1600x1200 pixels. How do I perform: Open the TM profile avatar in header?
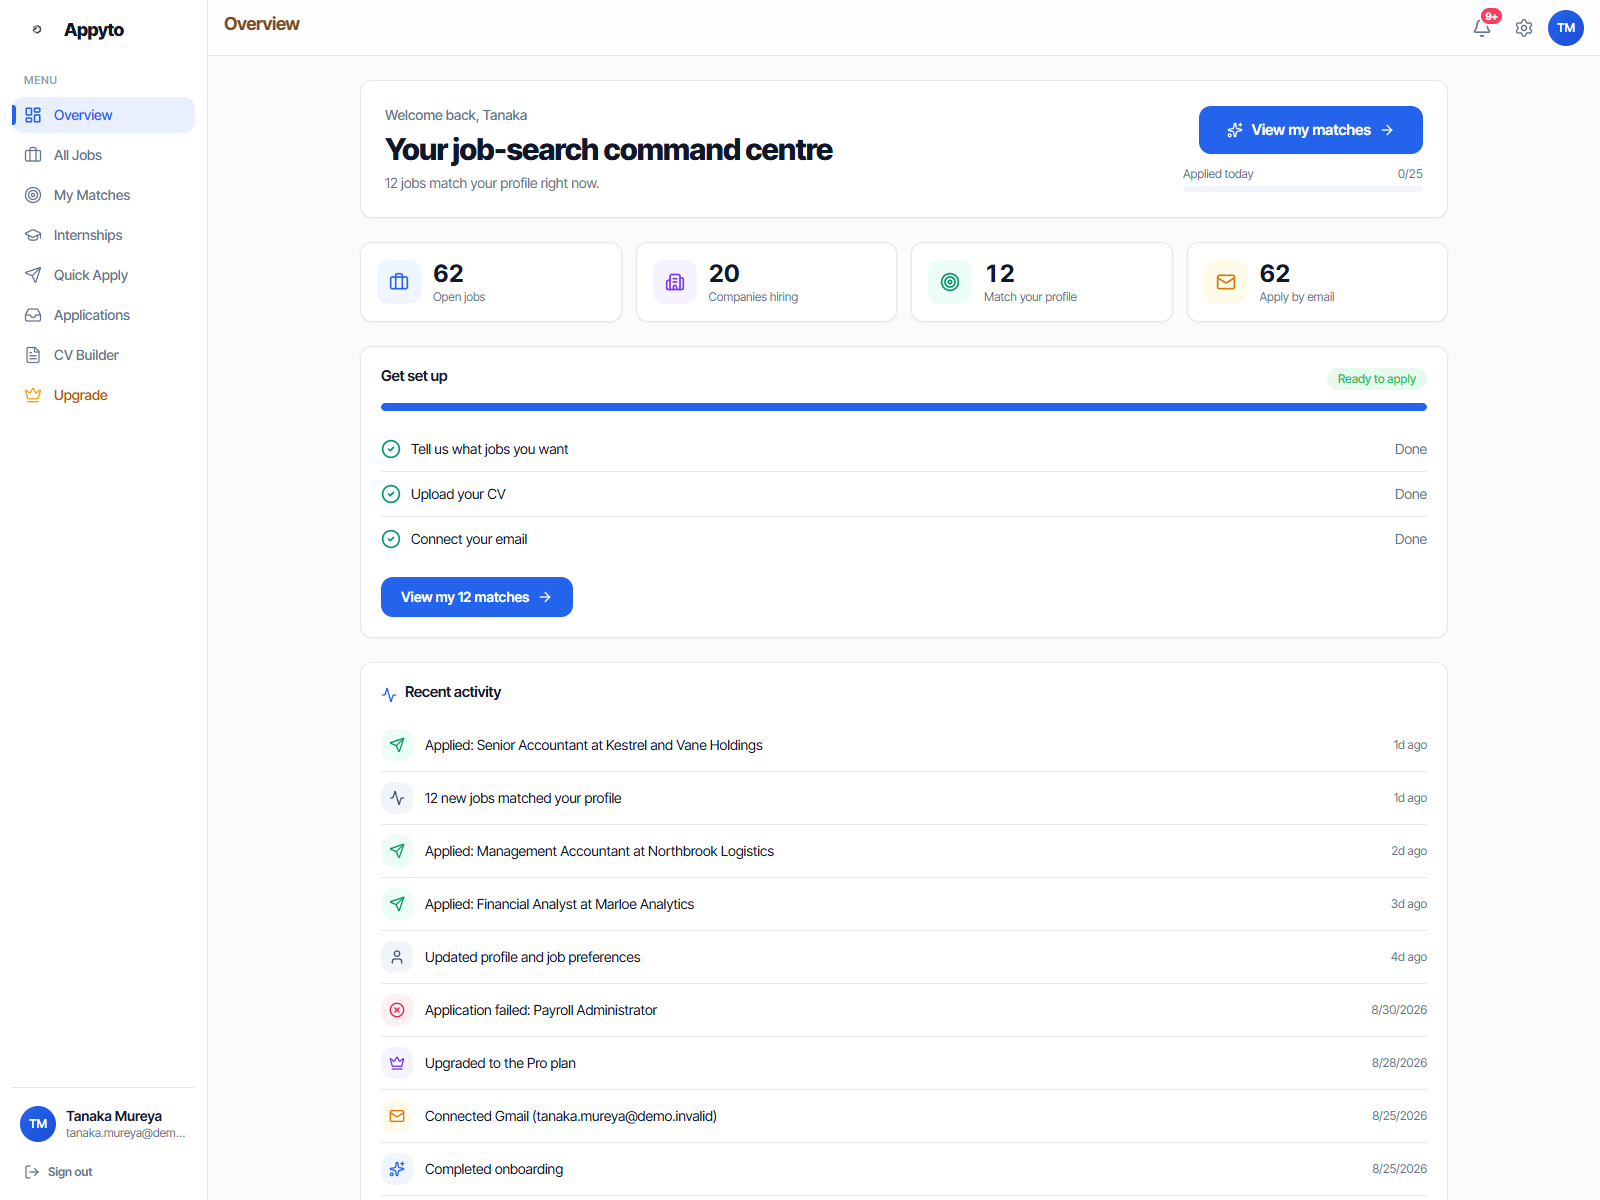[1566, 28]
